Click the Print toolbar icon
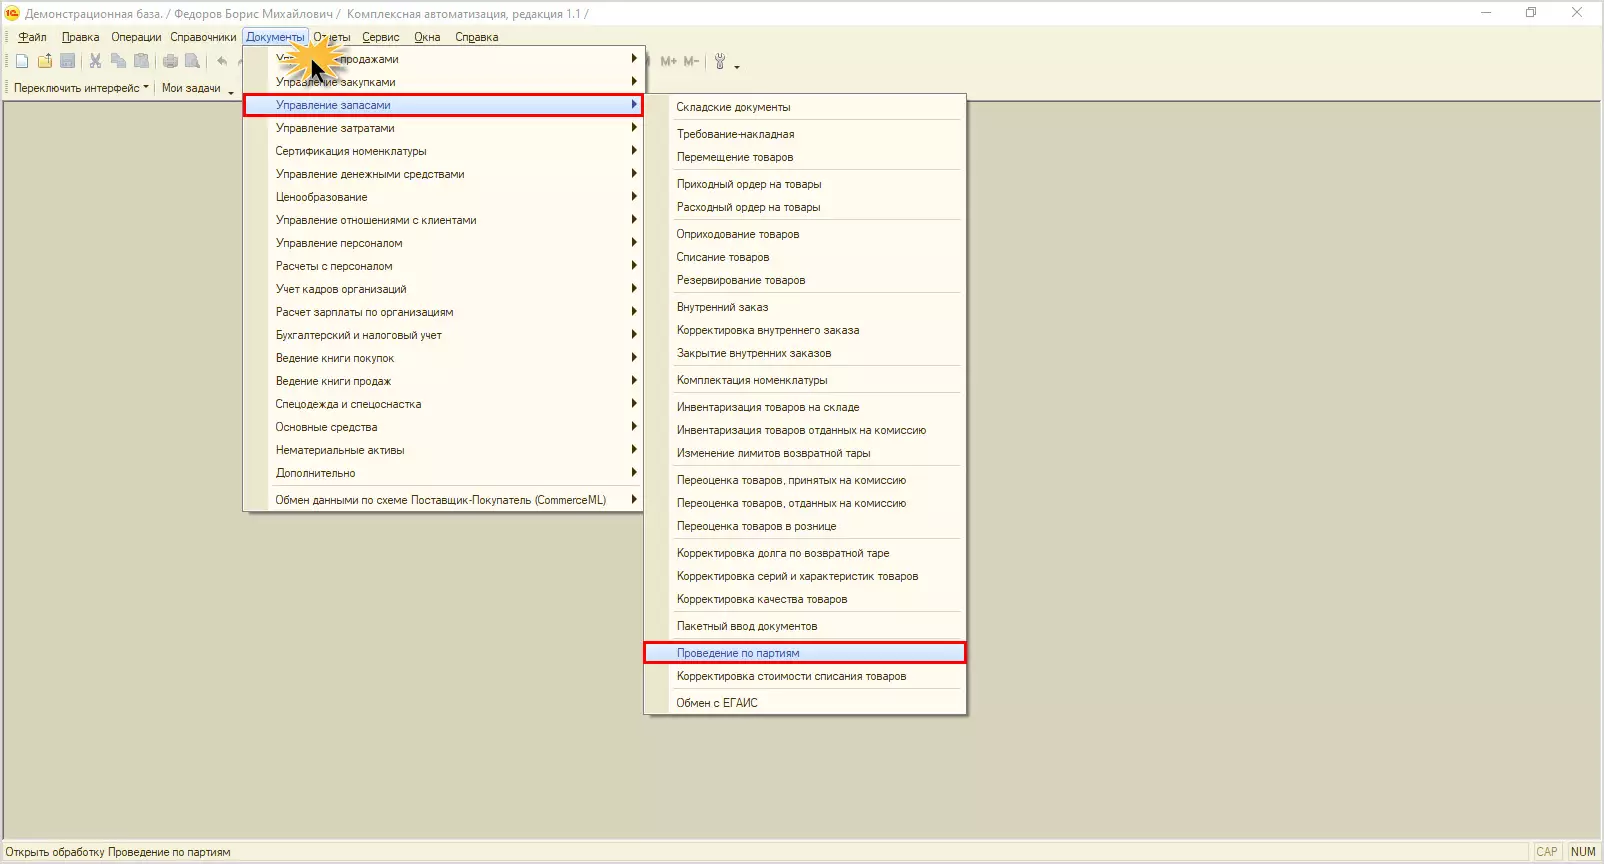This screenshot has width=1604, height=864. point(170,61)
